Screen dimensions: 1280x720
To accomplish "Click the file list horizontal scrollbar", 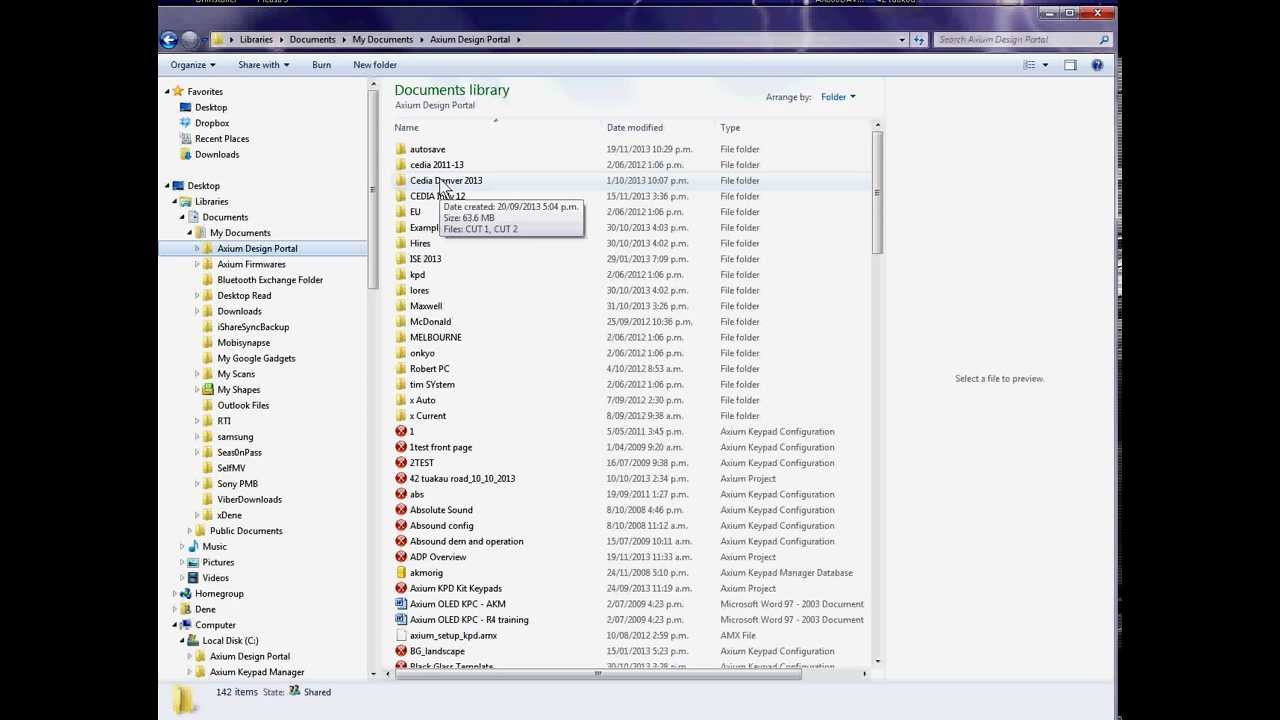I will click(x=598, y=674).
